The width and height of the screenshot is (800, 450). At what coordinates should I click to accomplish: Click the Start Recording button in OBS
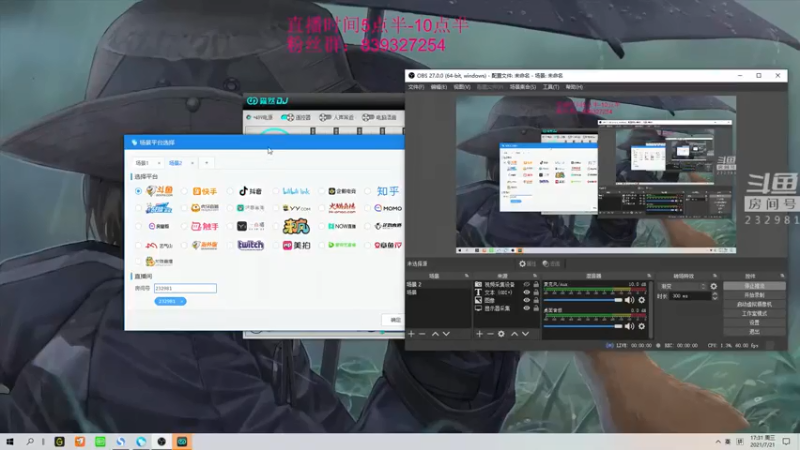tap(754, 295)
